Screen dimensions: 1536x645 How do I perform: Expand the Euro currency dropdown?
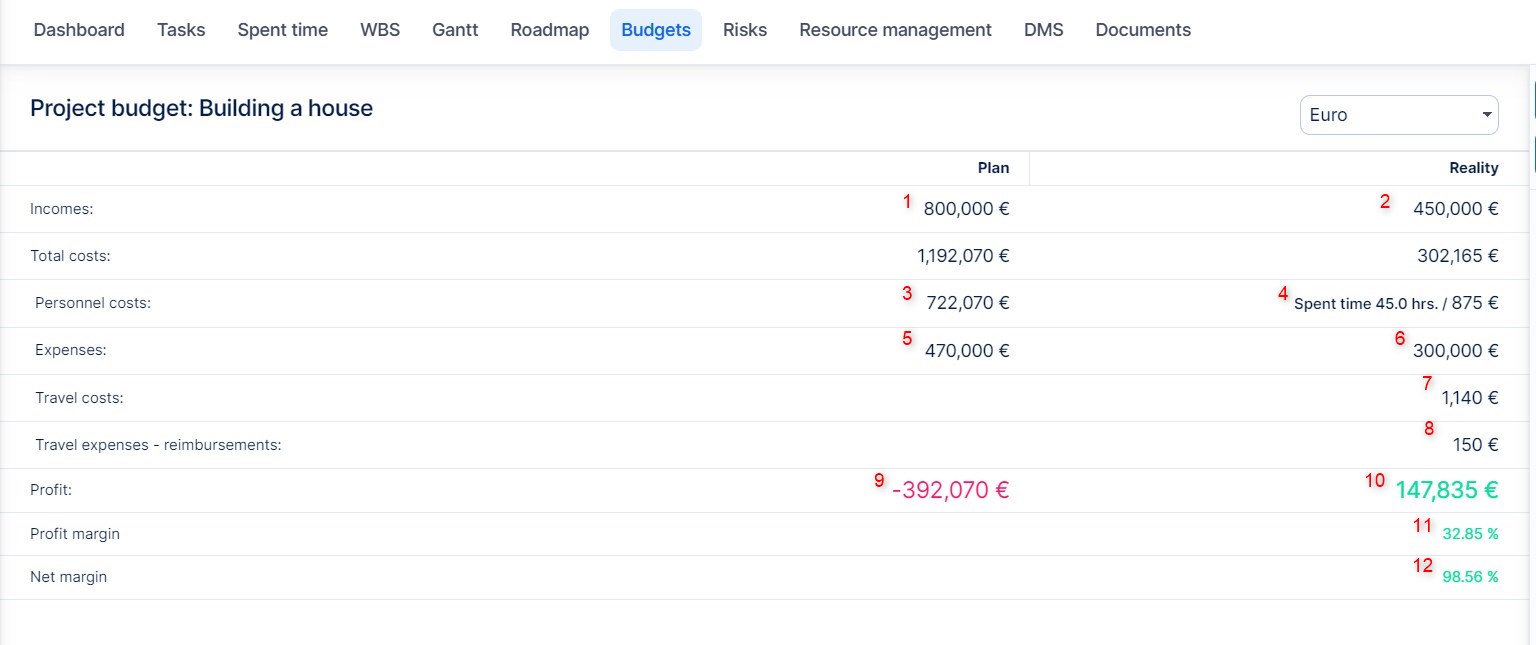1398,115
